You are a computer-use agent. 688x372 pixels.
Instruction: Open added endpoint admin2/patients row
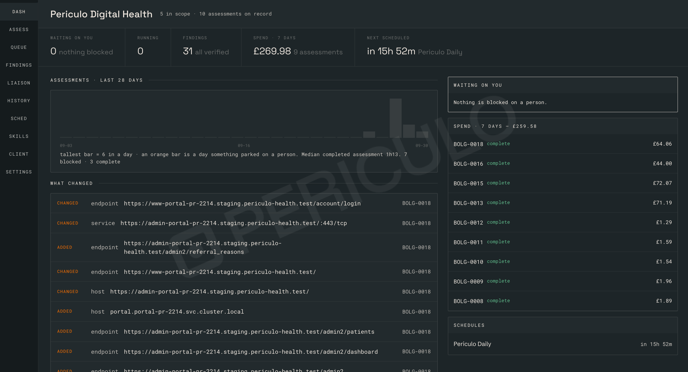click(244, 332)
